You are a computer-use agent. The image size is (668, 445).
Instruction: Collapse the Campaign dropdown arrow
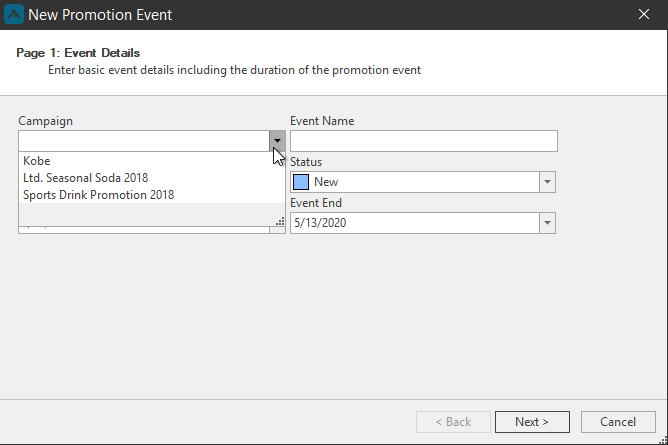[277, 141]
